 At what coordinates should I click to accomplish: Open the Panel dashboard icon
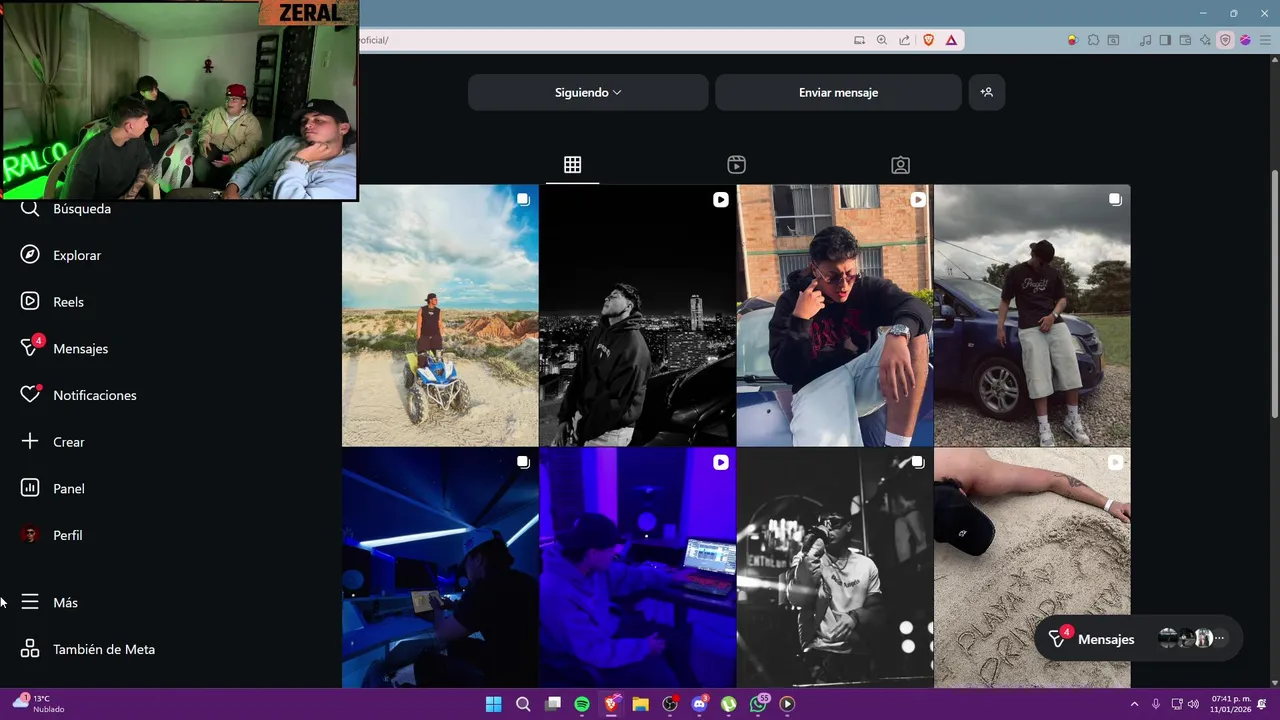(30, 488)
